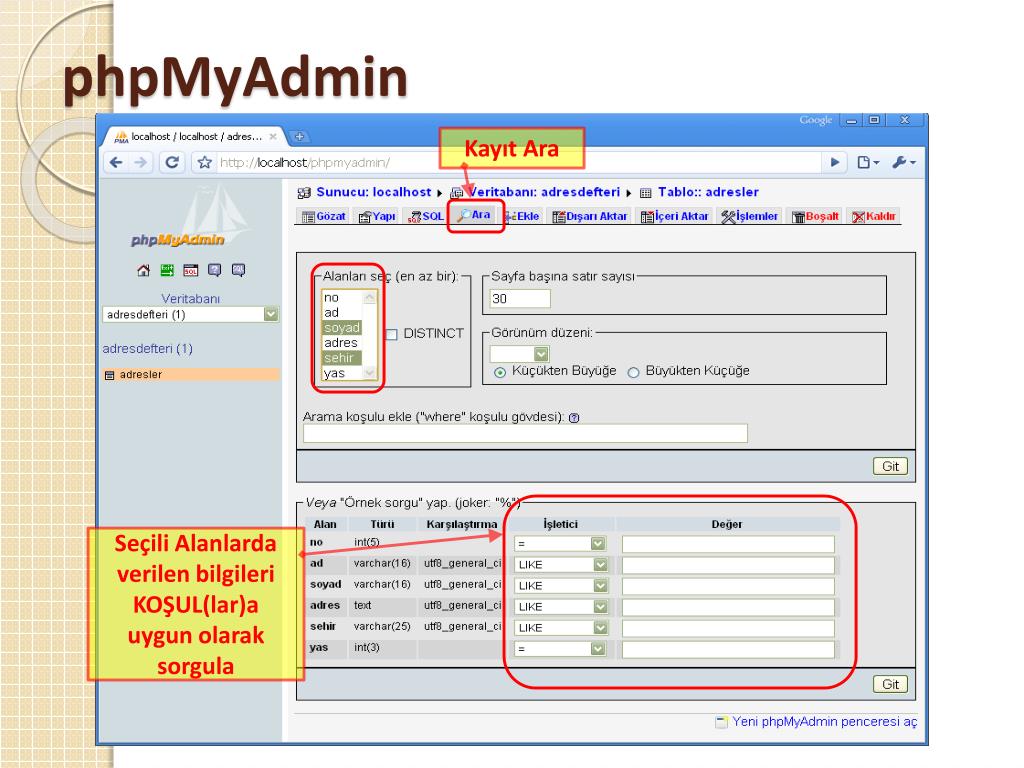Screen dimensions: 1024x768
Task: Click the field list scrollbar down arrow
Action: click(x=370, y=373)
